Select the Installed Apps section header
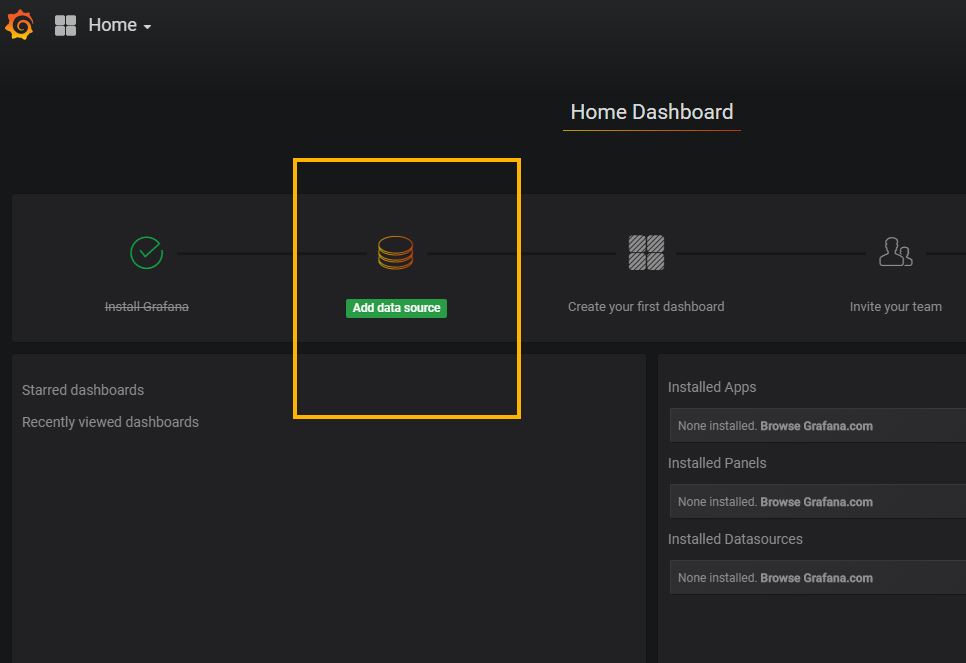This screenshot has width=966, height=663. tap(712, 387)
